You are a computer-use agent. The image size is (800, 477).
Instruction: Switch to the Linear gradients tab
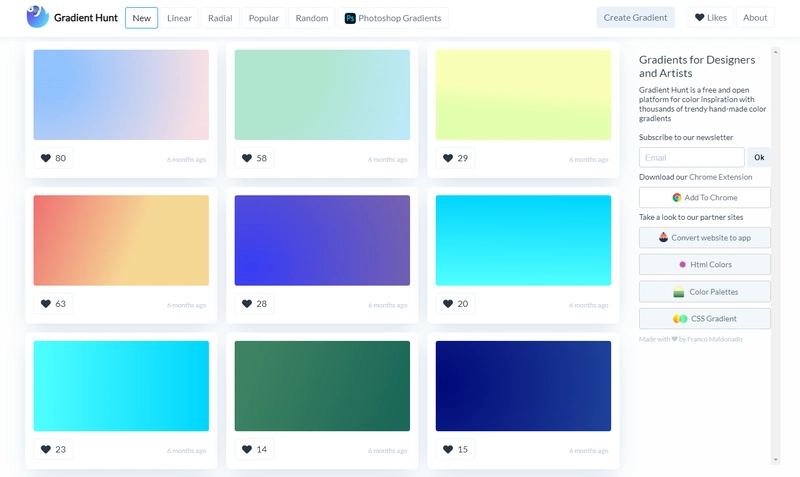179,18
